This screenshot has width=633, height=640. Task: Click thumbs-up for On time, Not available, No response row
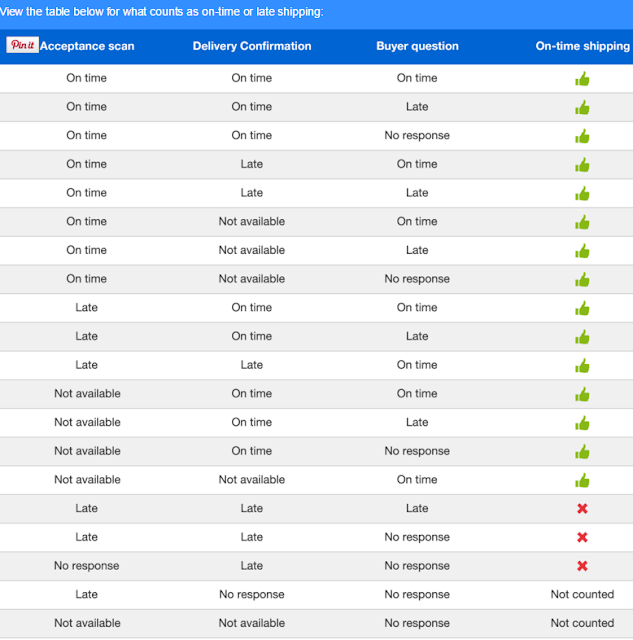(582, 279)
